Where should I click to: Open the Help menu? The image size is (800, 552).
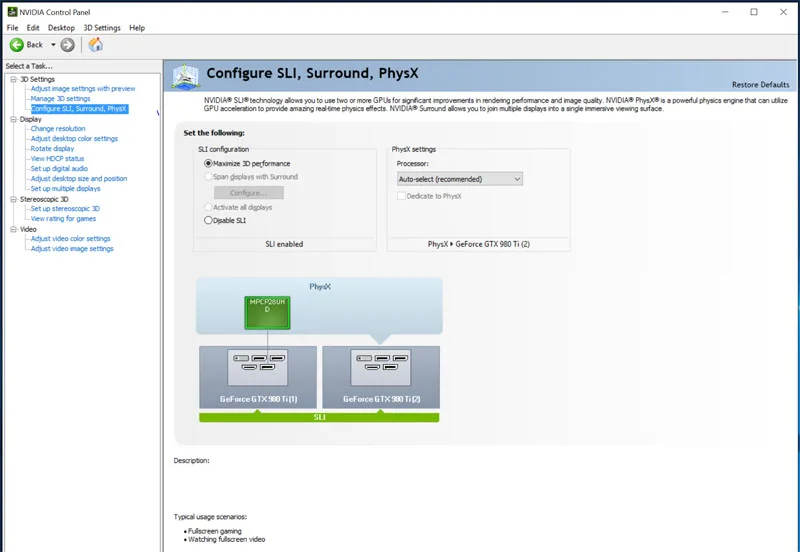coord(137,28)
